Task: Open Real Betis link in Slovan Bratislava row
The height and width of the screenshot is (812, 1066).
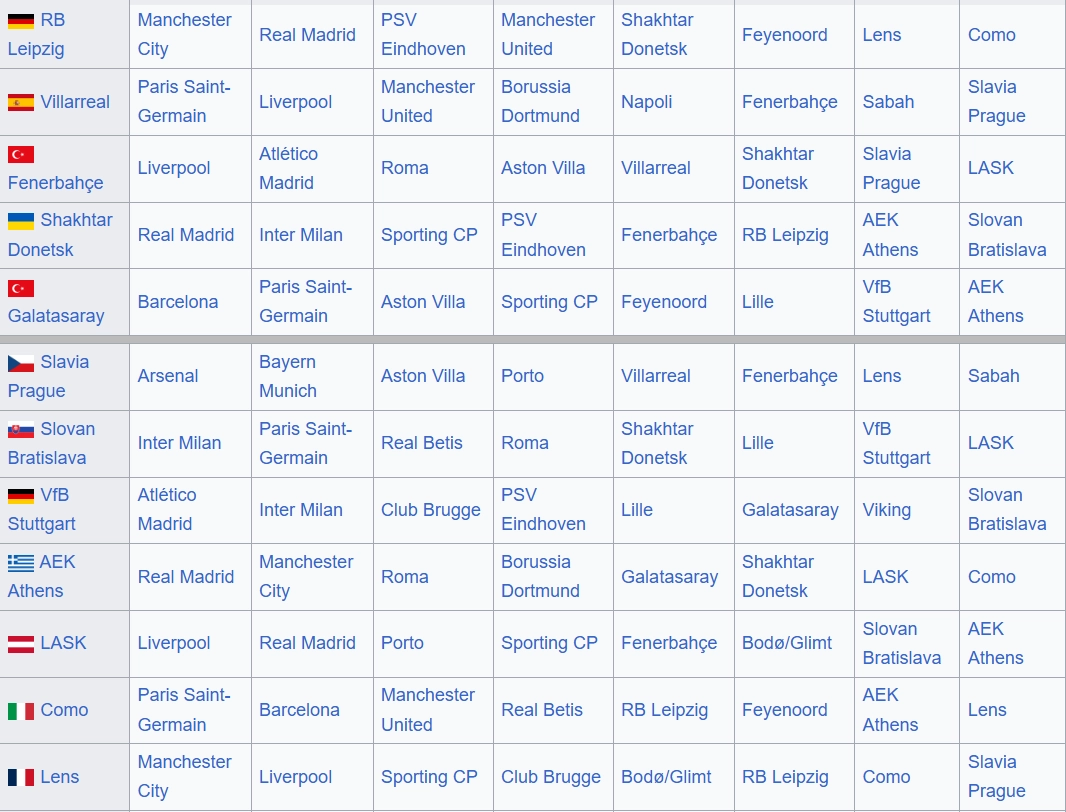Action: (422, 443)
